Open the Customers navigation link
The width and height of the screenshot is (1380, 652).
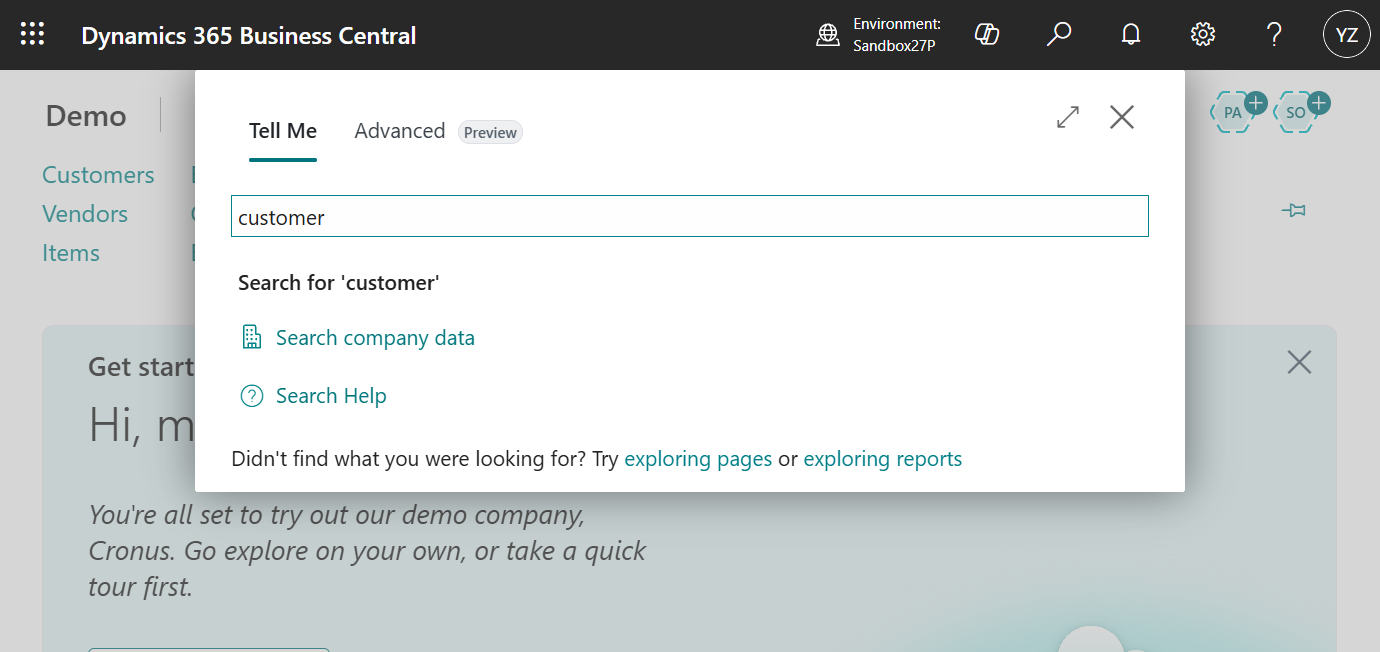98,175
